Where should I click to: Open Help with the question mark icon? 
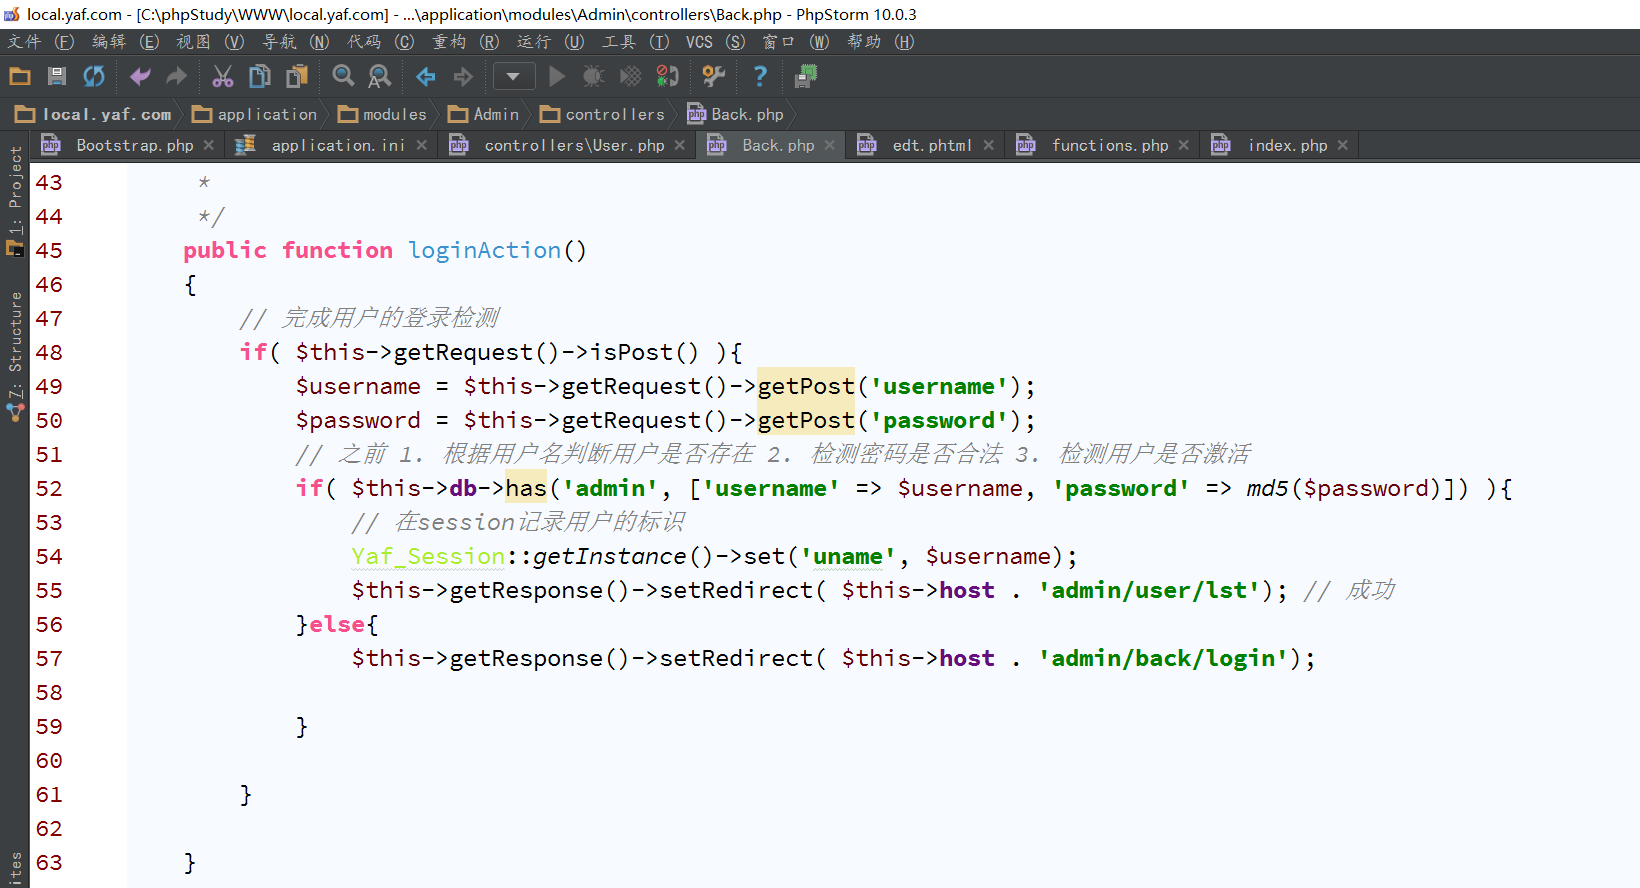760,76
